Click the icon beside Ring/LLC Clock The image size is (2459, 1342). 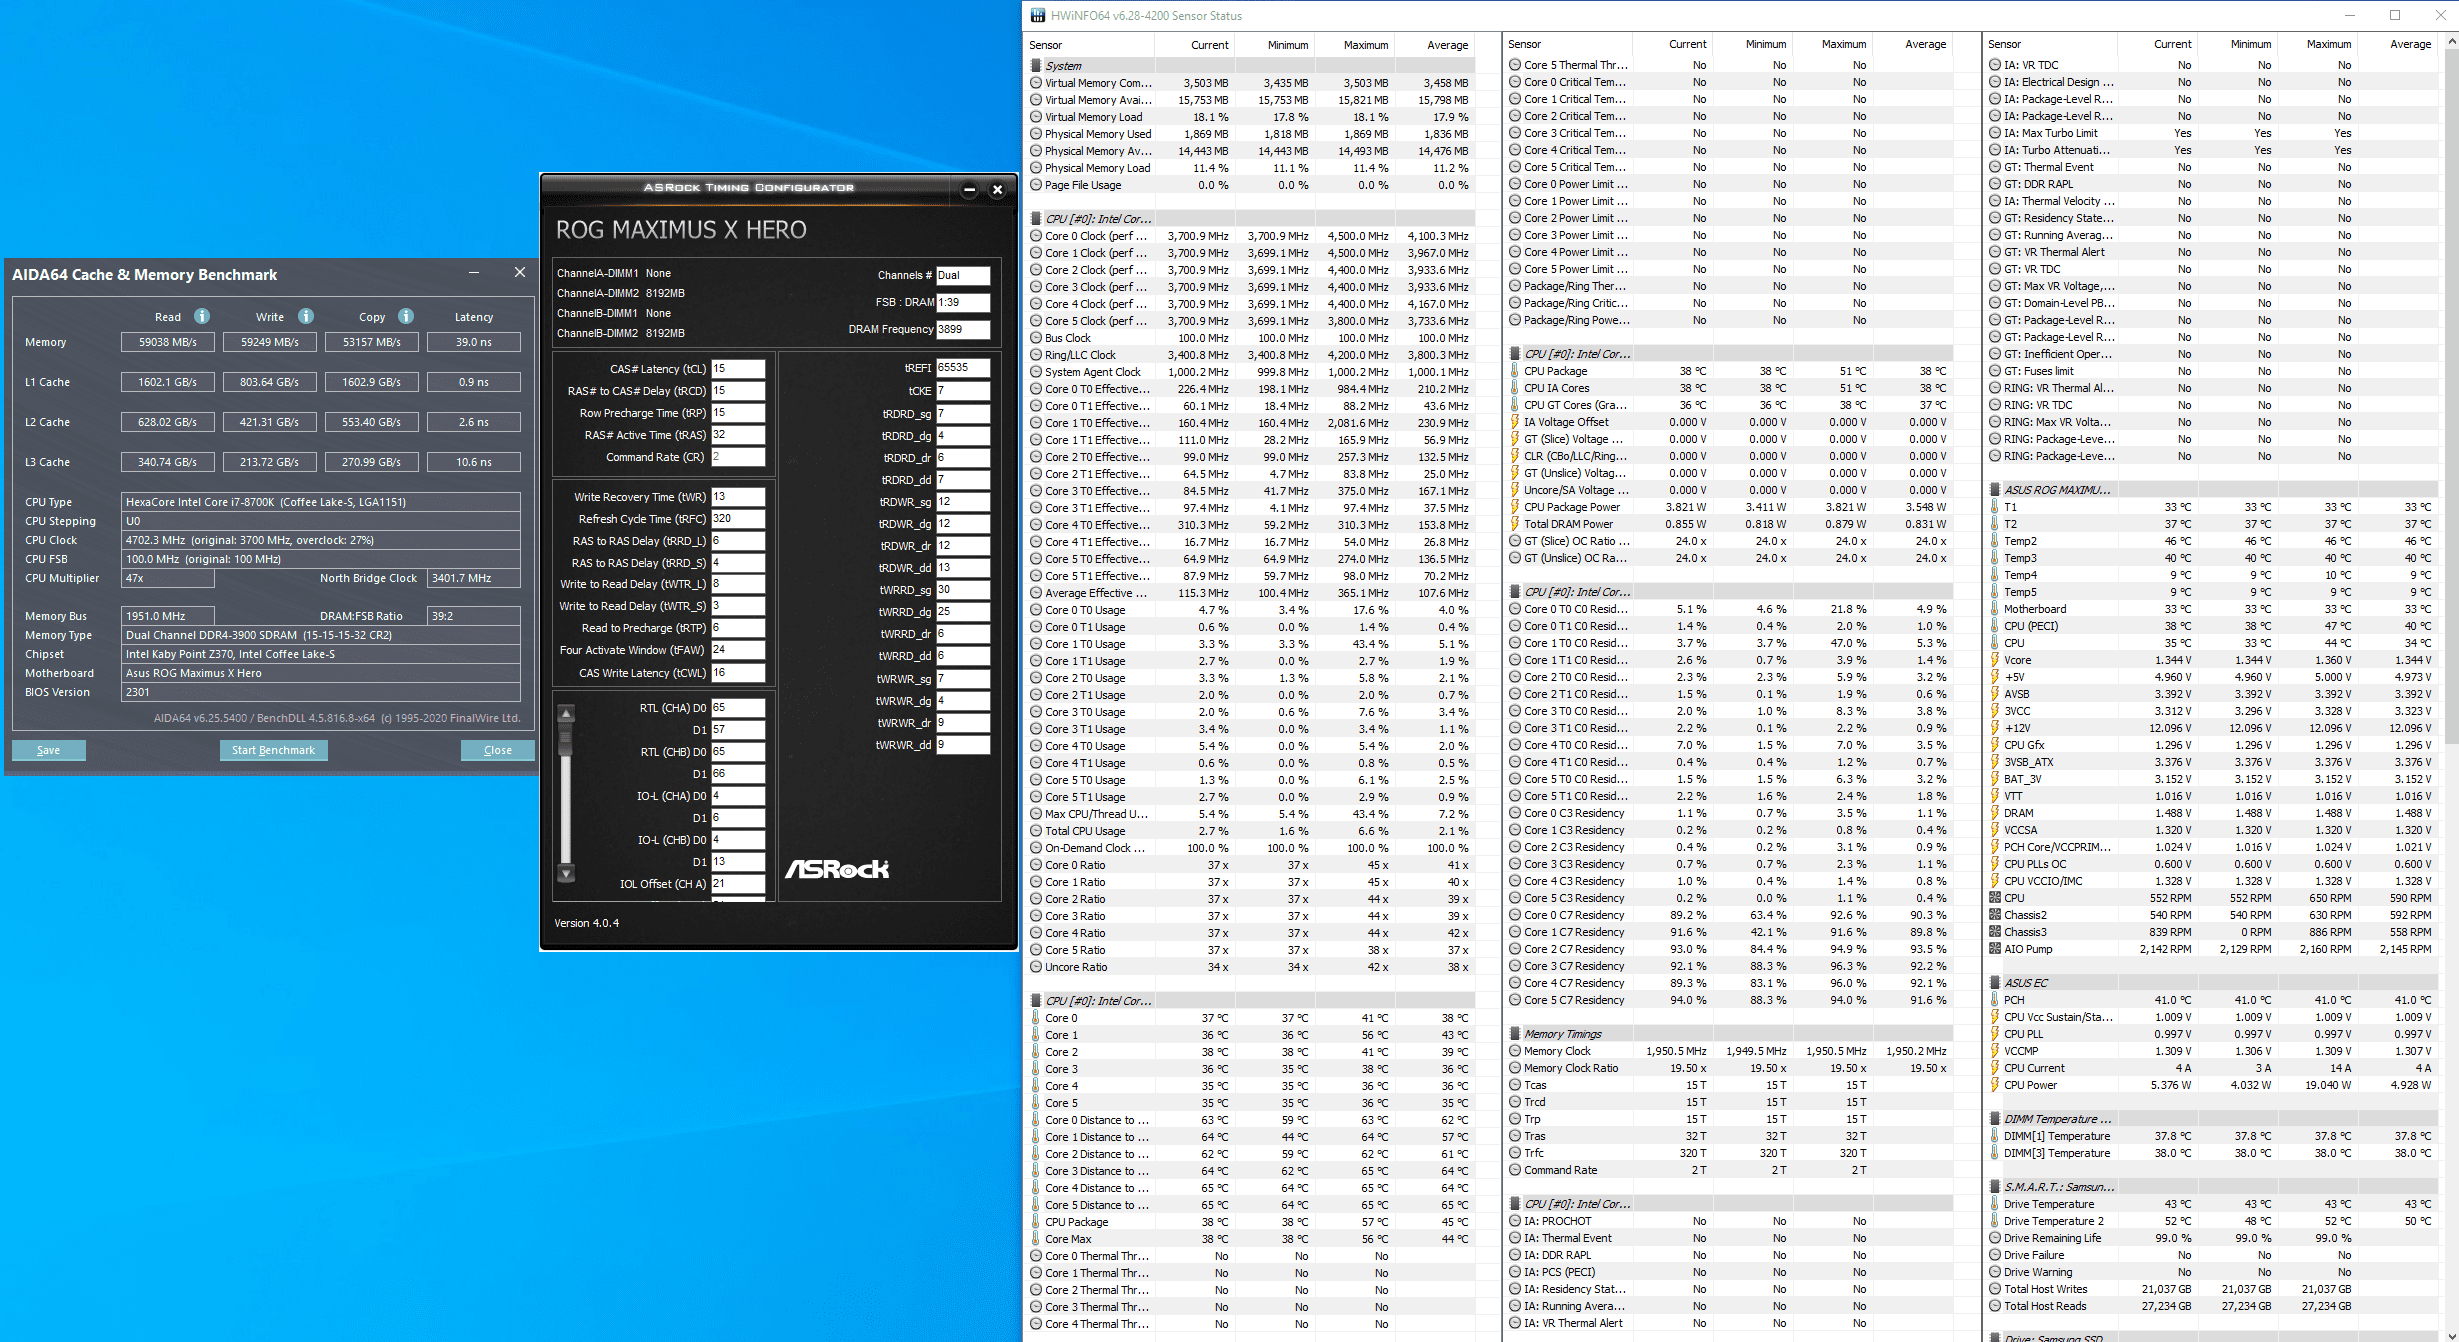click(1036, 355)
